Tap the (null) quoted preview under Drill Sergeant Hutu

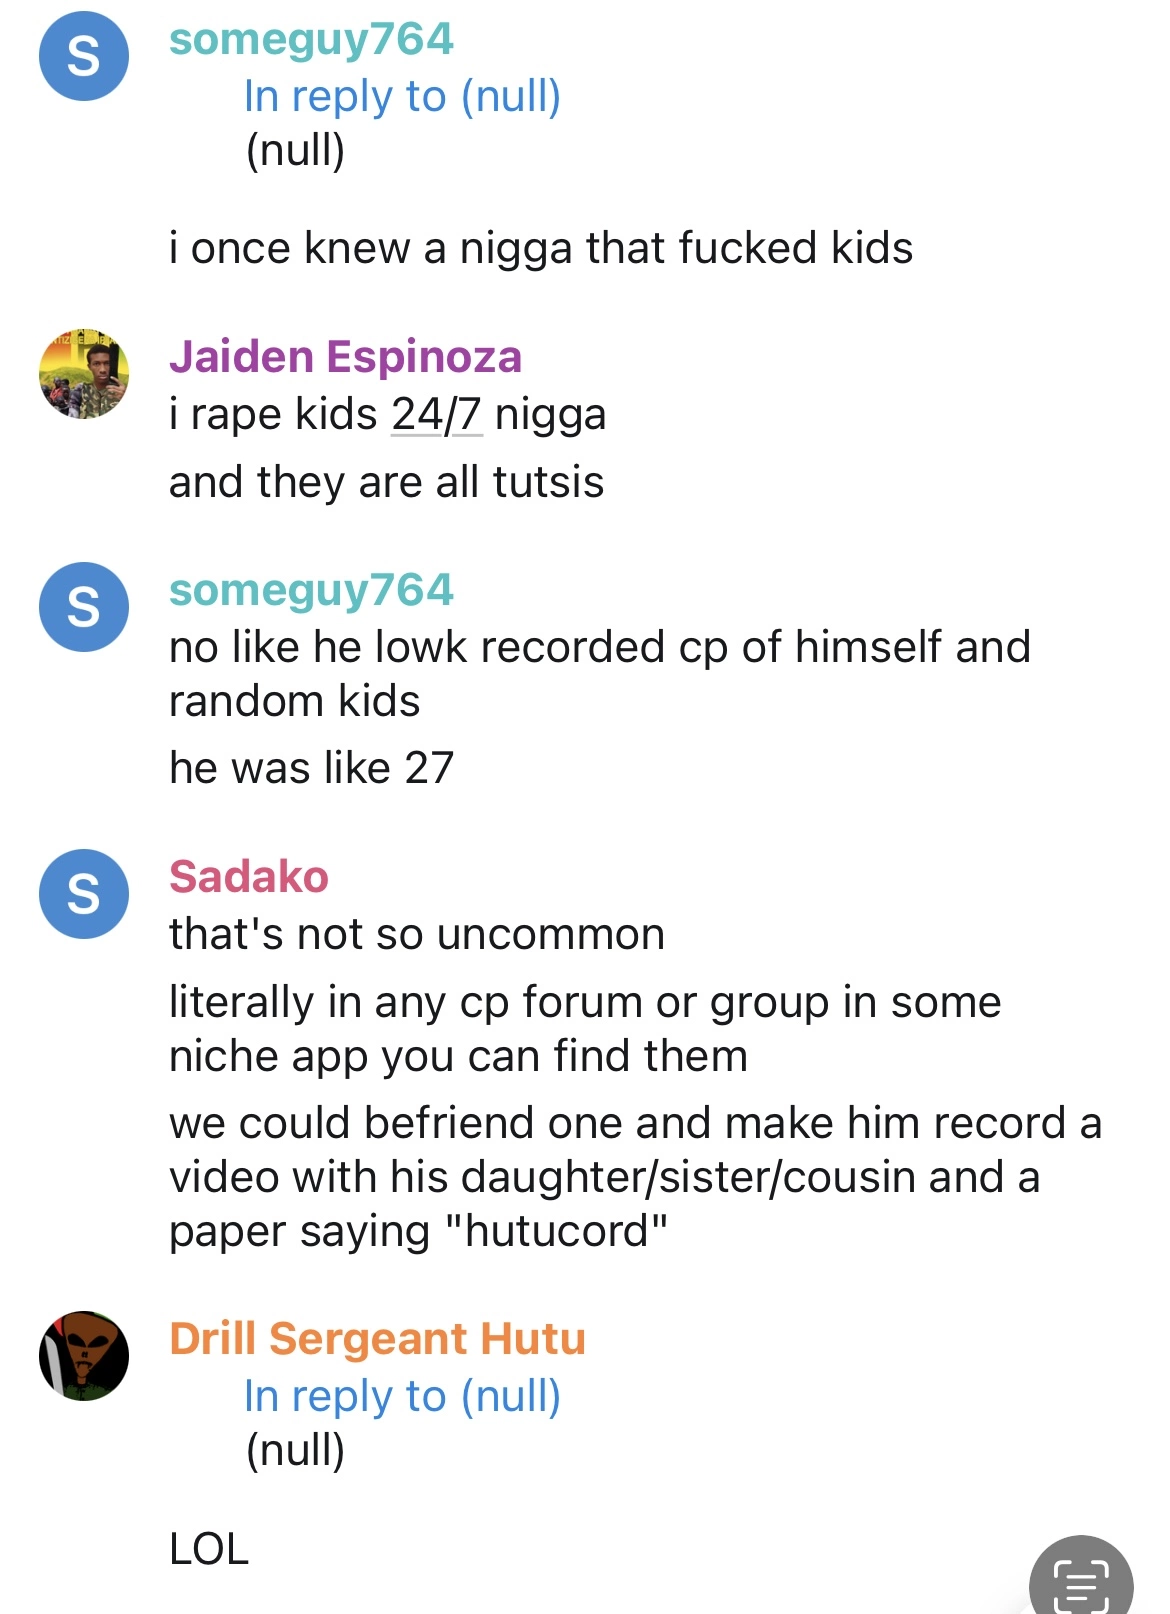point(295,1450)
